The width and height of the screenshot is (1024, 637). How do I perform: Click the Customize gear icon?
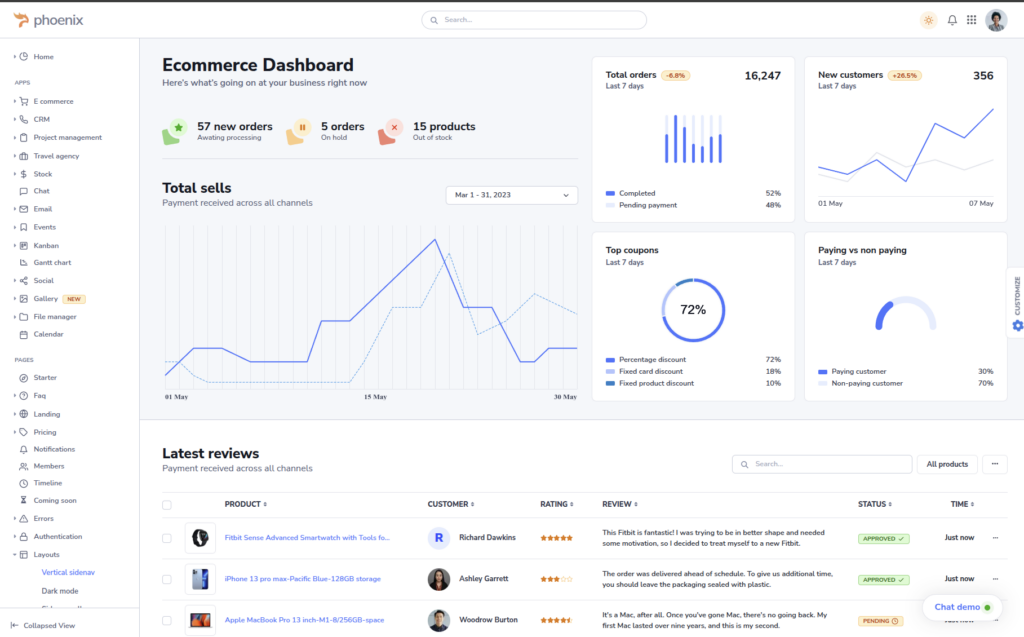coord(1017,325)
